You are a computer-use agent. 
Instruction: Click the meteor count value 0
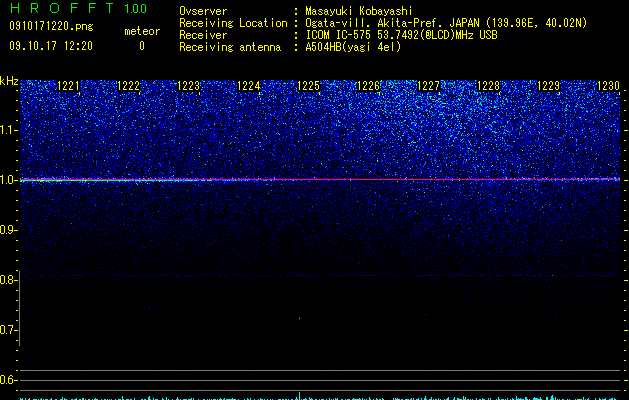click(142, 46)
